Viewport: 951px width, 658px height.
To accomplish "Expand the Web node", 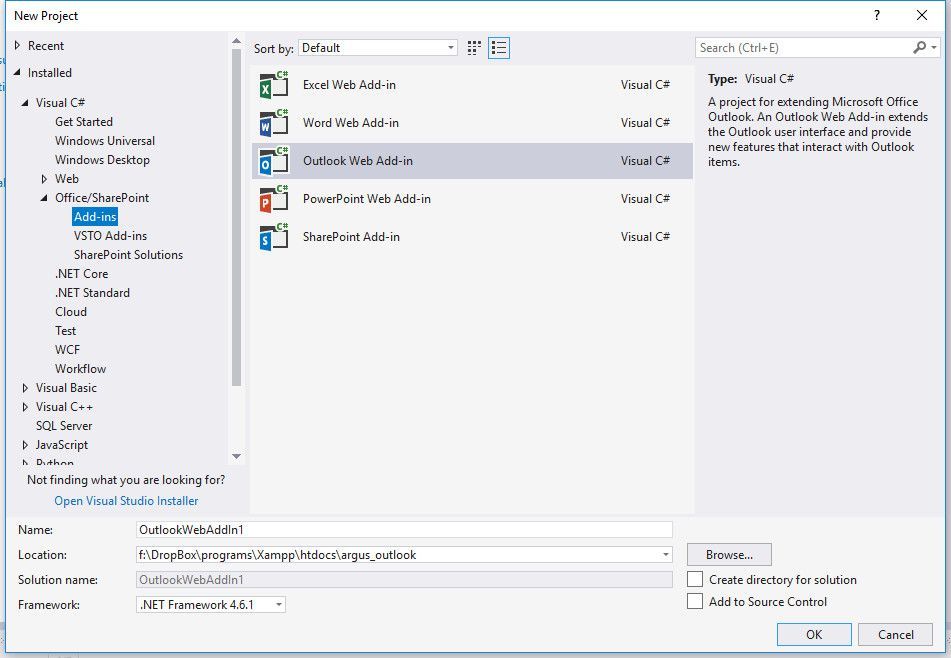I will point(44,179).
